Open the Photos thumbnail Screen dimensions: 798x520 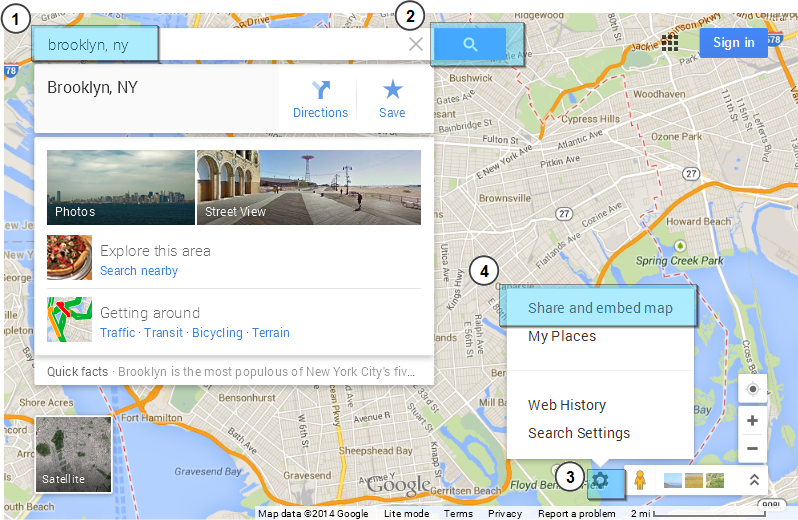pyautogui.click(x=121, y=187)
